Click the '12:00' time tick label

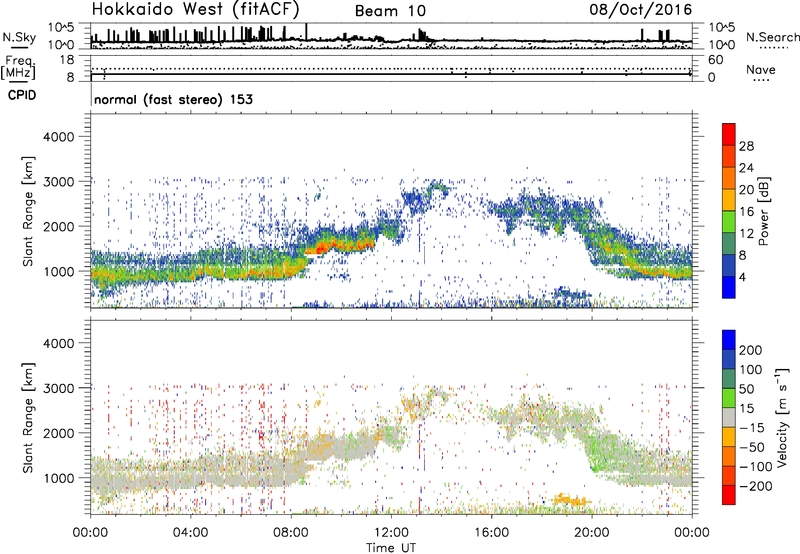[391, 533]
